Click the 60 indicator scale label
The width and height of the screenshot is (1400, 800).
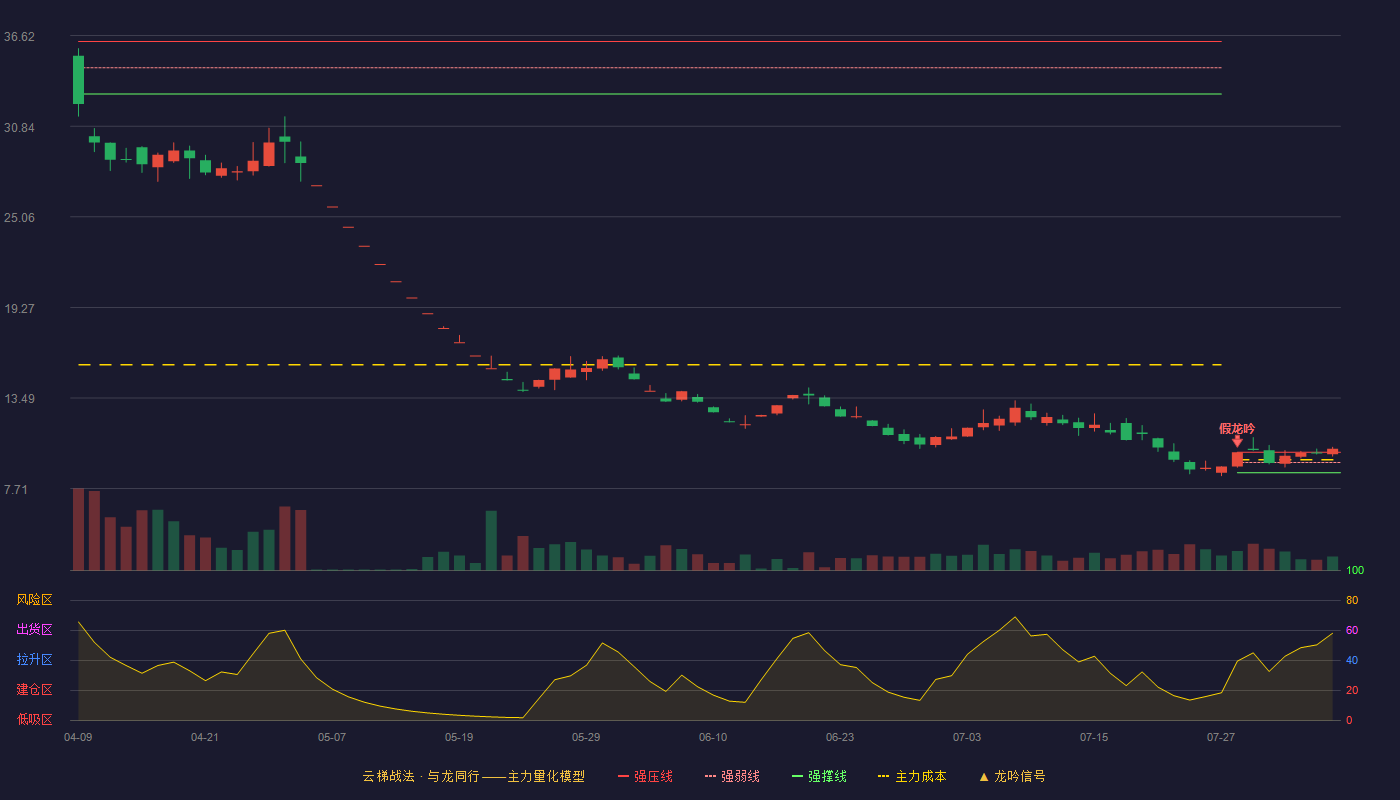(x=1352, y=630)
